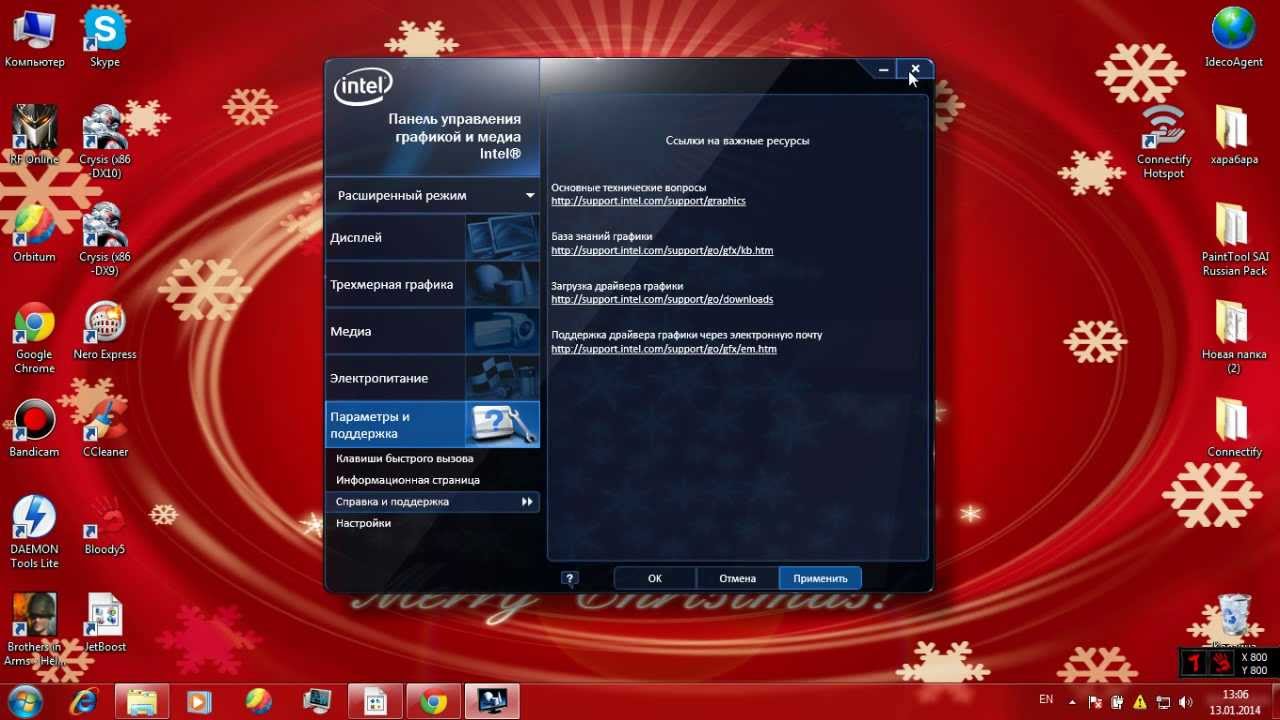Open the taskbar clock showing 13:06
Viewport: 1280px width, 720px height.
click(x=1235, y=701)
